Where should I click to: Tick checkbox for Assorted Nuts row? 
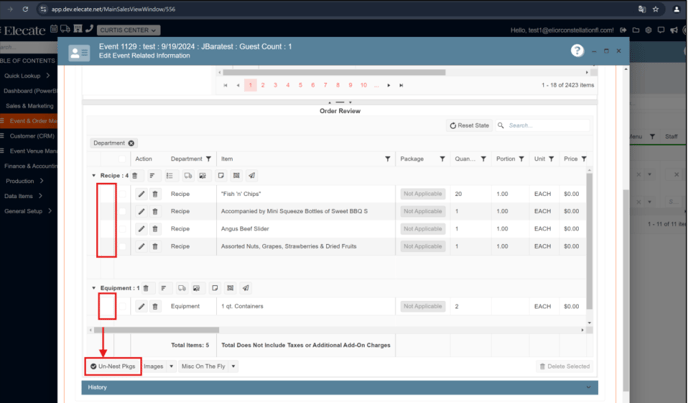click(x=122, y=246)
